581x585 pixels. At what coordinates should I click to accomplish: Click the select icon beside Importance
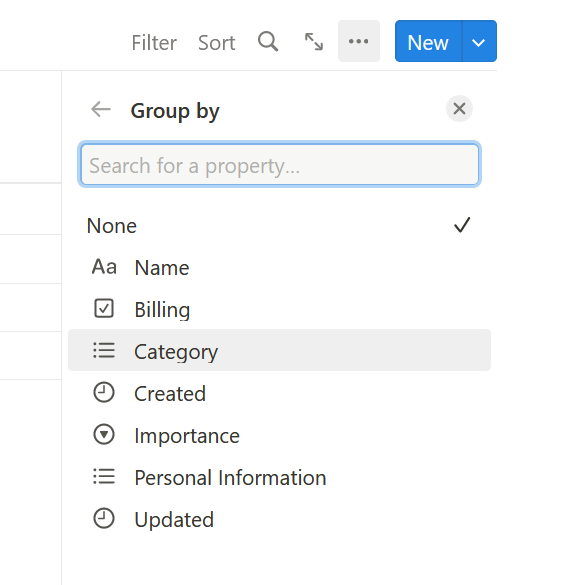[104, 434]
